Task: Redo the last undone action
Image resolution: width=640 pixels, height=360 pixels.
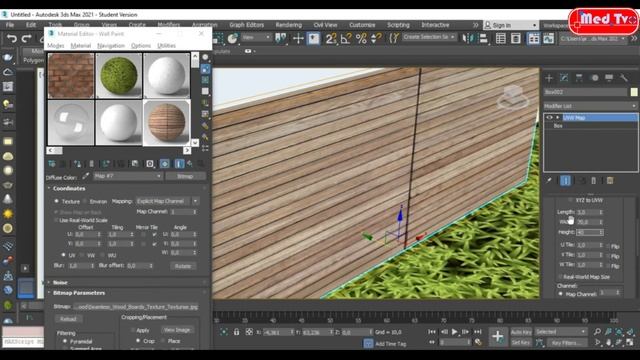Action: tap(27, 39)
